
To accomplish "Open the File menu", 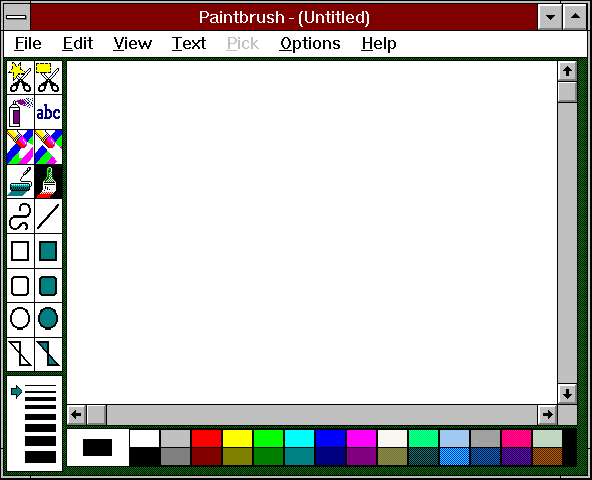I will [28, 43].
